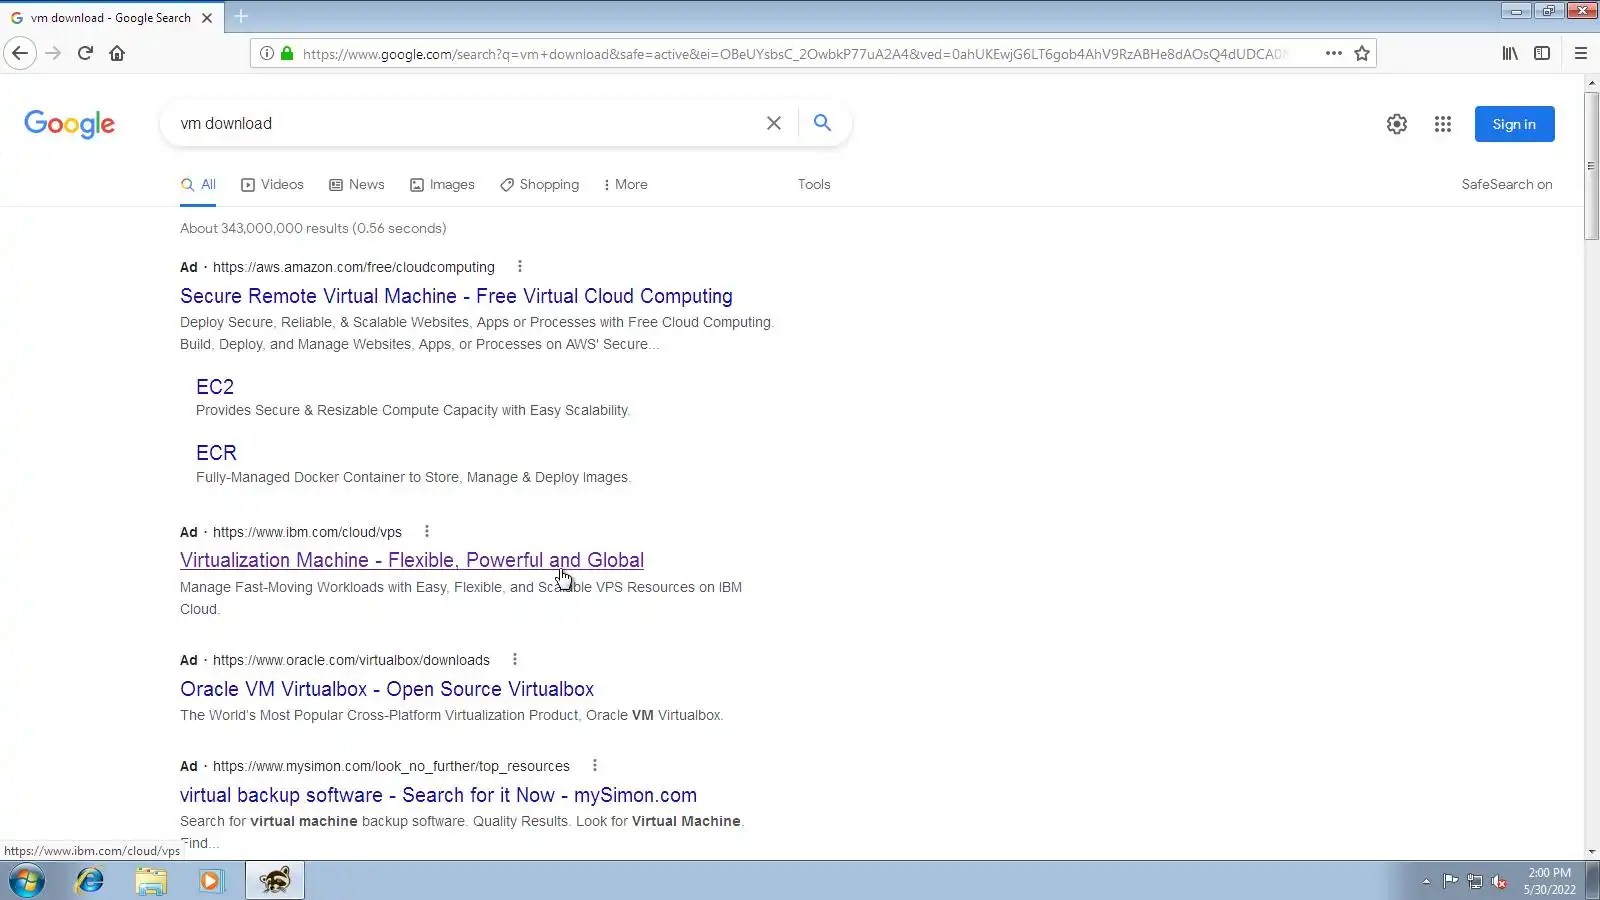The width and height of the screenshot is (1600, 900).
Task: Open options for the mysimon.com ad
Action: [595, 766]
